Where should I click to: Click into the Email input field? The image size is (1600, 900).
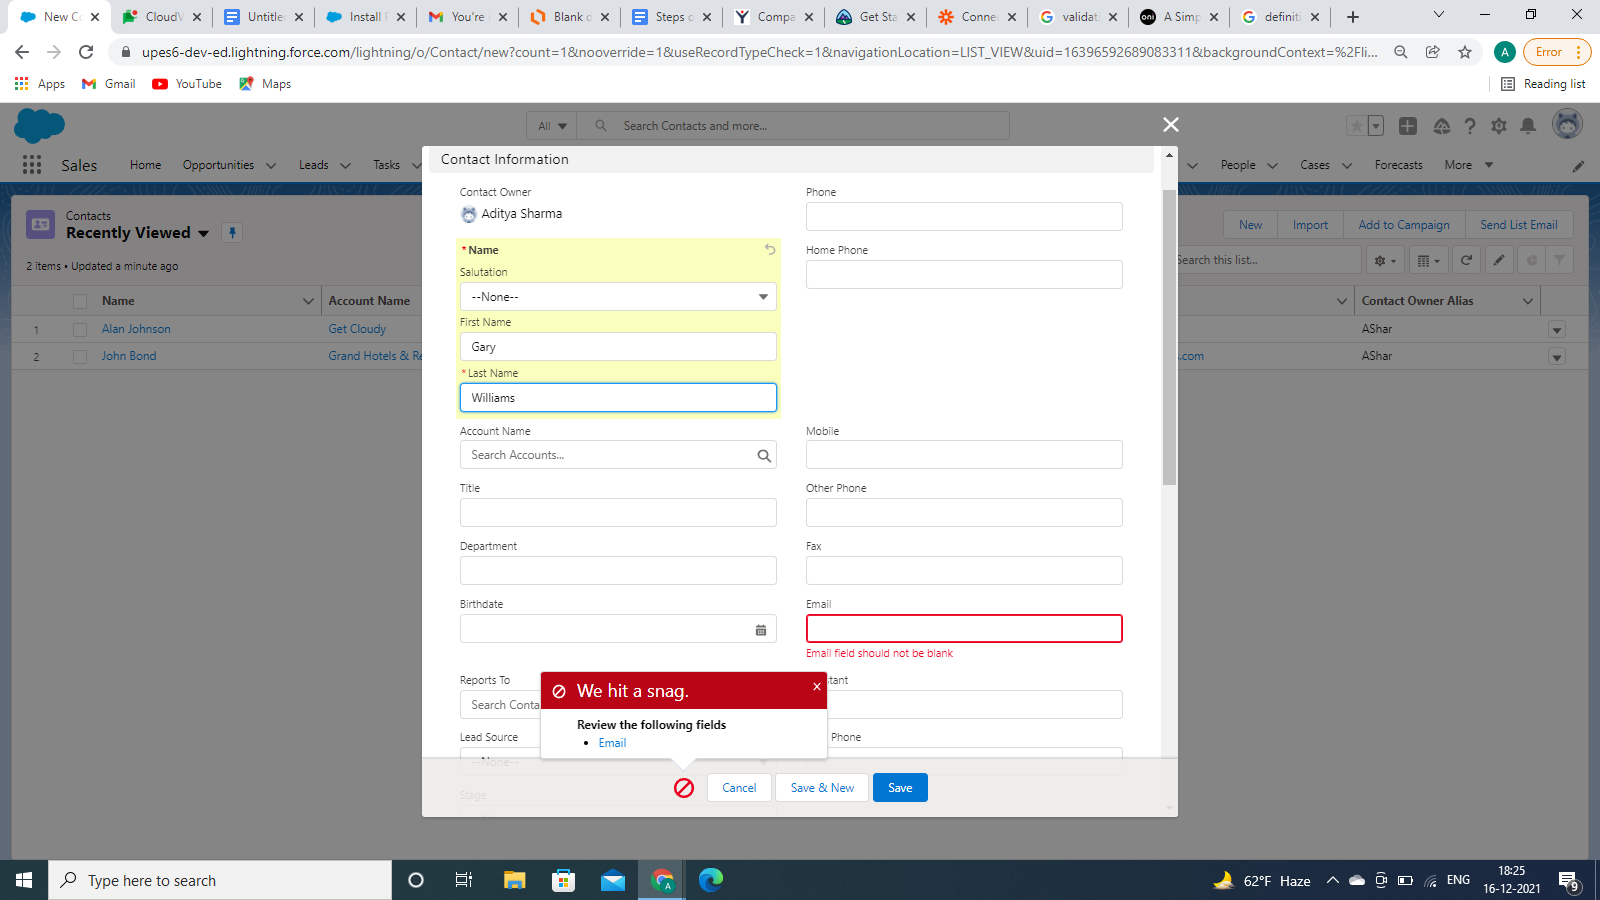coord(964,628)
